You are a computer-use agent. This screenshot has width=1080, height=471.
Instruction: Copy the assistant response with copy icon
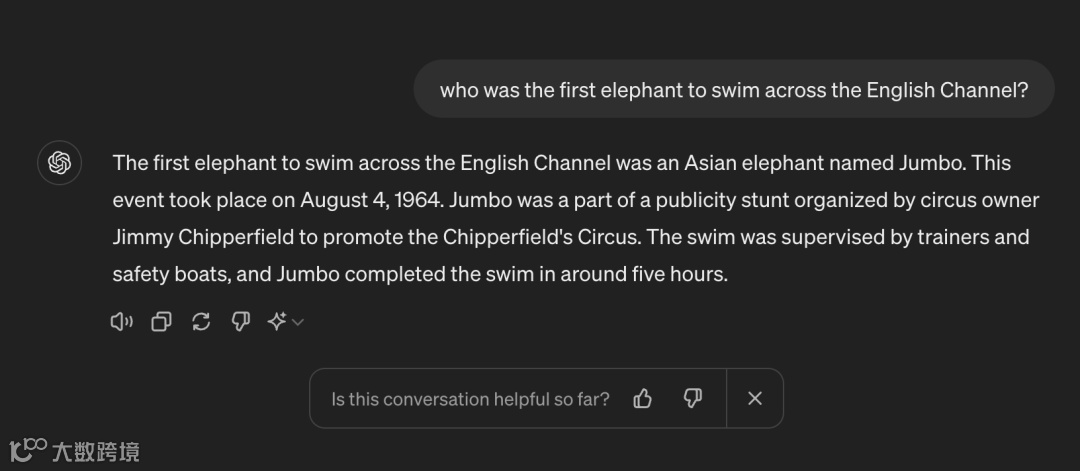pos(161,321)
